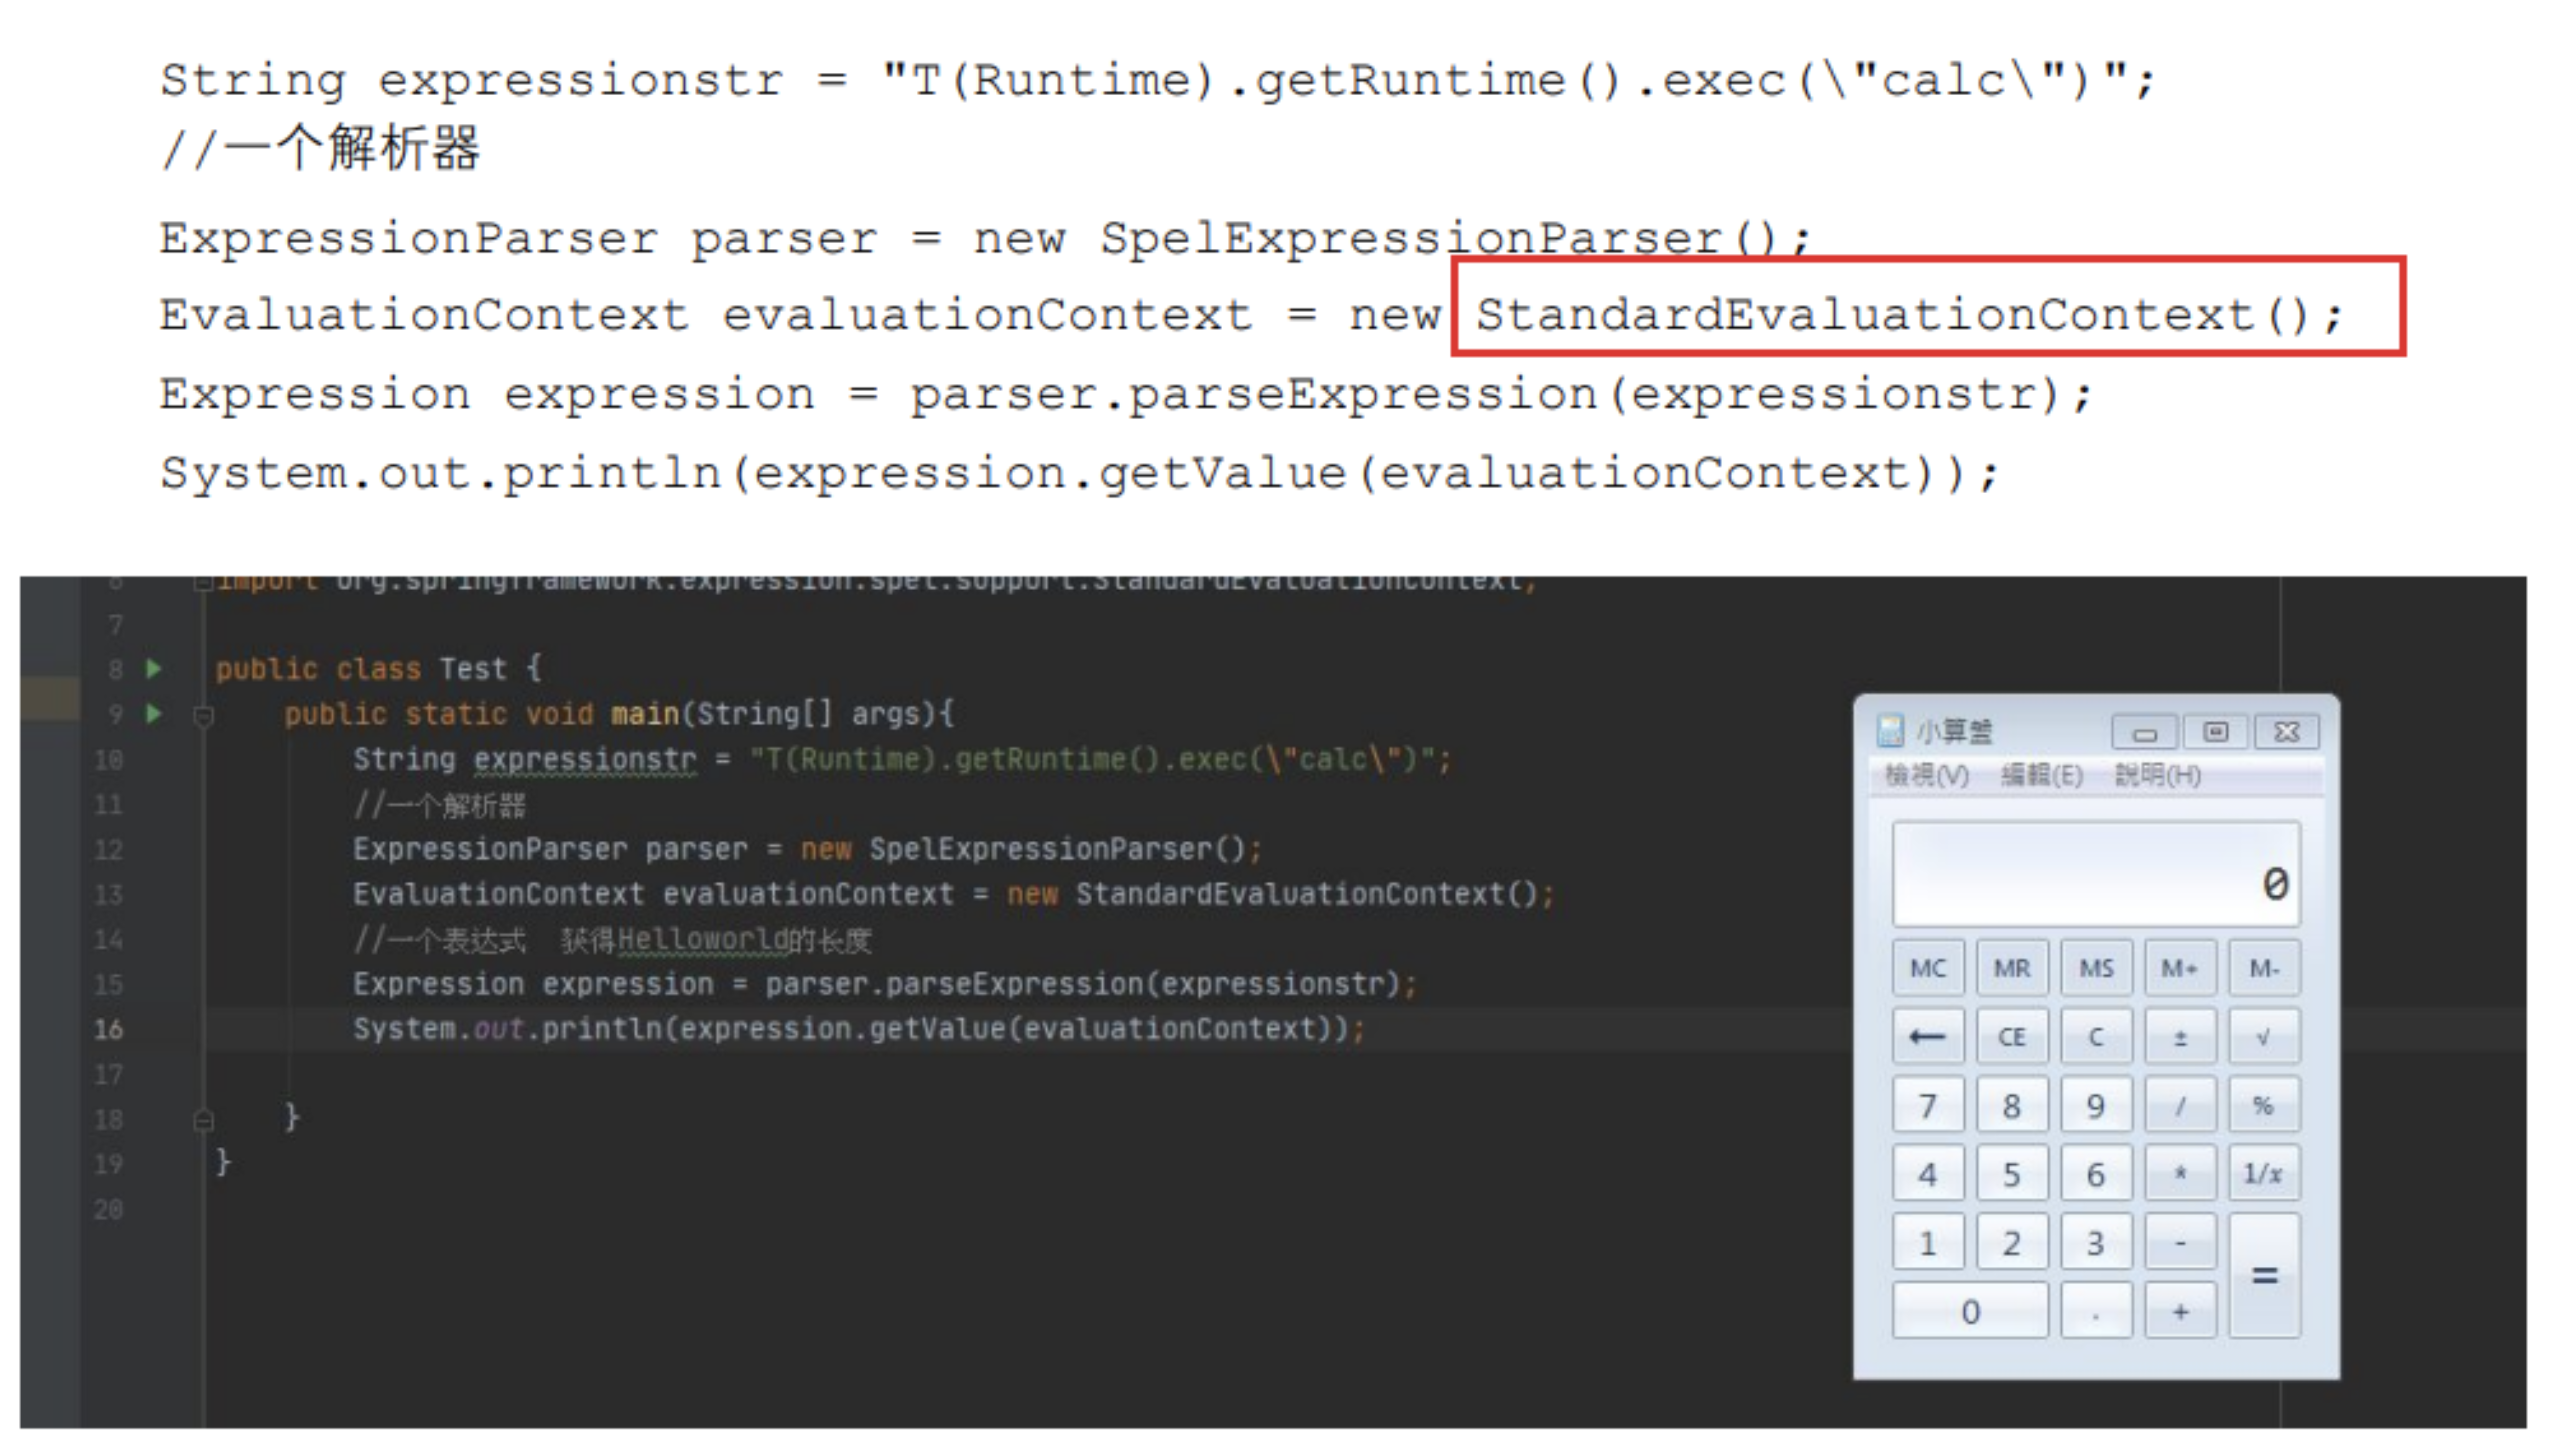
Task: Click fold end marker at line 18
Action: pos(203,1120)
